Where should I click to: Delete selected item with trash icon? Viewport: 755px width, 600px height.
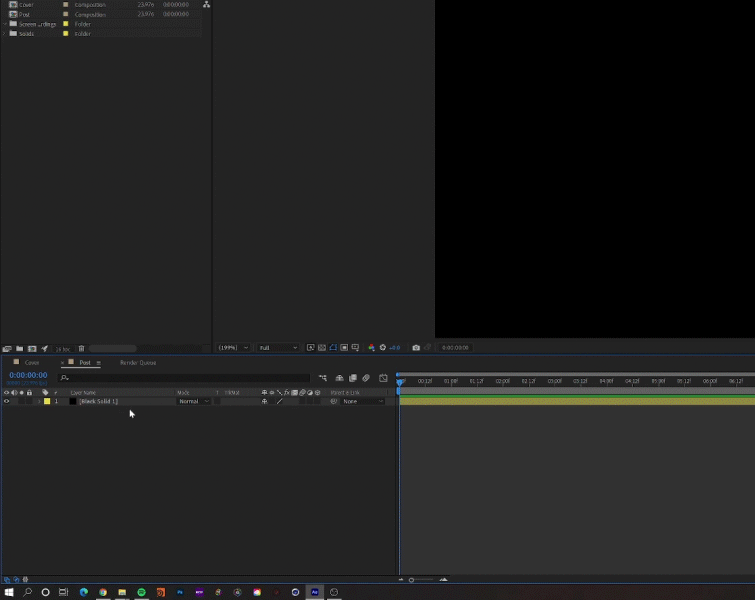[x=82, y=348]
